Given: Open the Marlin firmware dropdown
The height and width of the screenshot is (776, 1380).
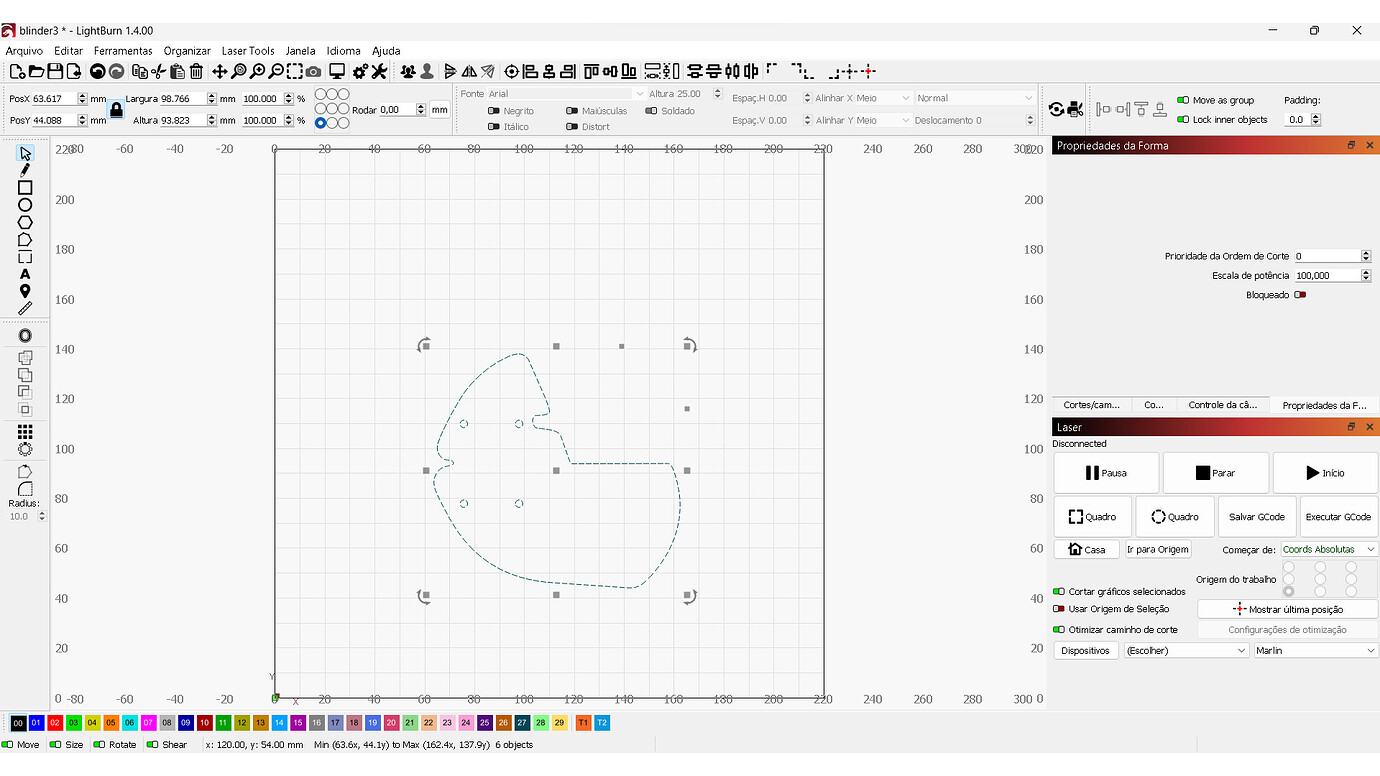Looking at the screenshot, I should pyautogui.click(x=1316, y=651).
